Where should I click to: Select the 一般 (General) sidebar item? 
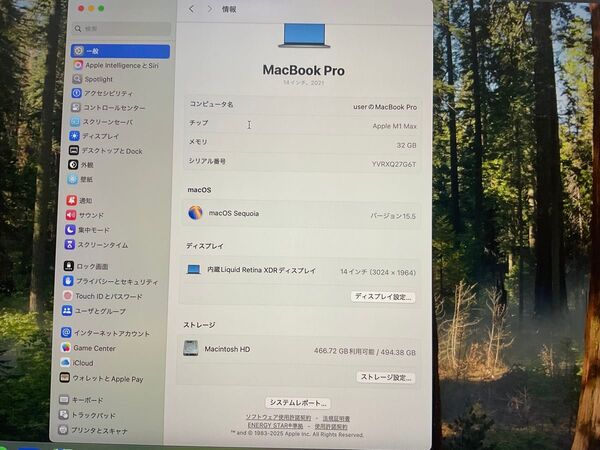click(x=120, y=51)
